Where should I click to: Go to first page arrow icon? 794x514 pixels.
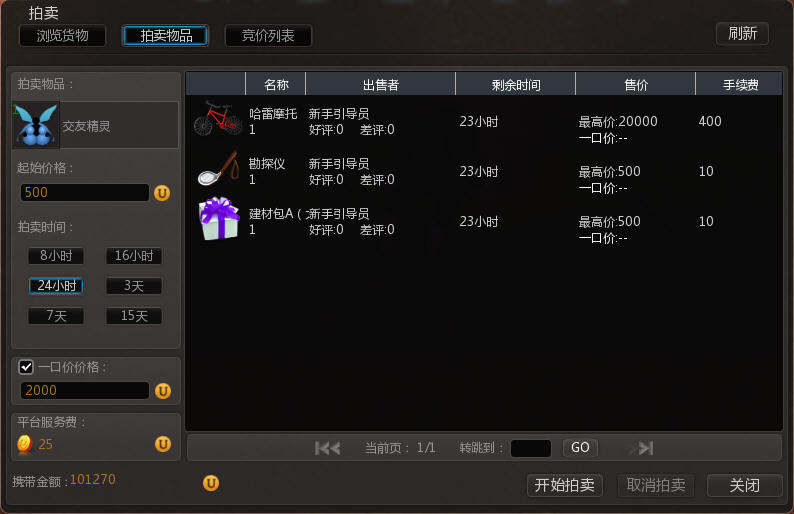(328, 448)
